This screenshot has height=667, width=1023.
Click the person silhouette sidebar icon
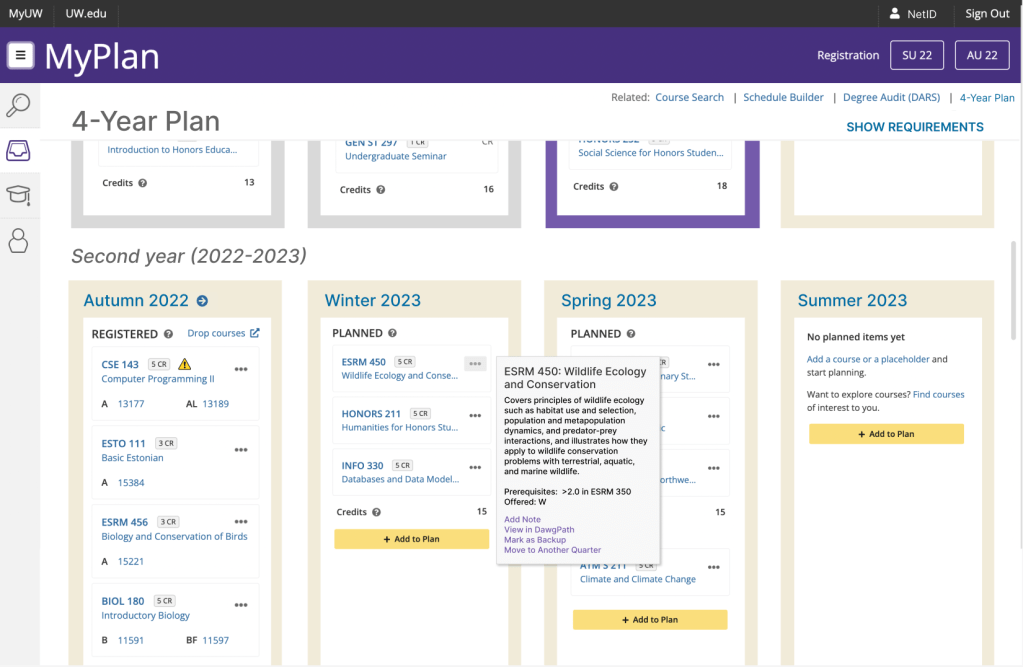pos(19,241)
